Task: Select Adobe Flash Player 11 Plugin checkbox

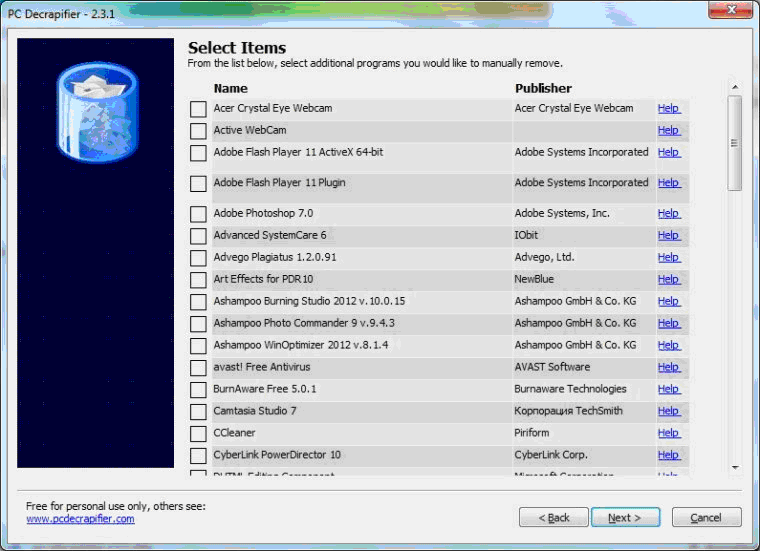Action: point(198,184)
